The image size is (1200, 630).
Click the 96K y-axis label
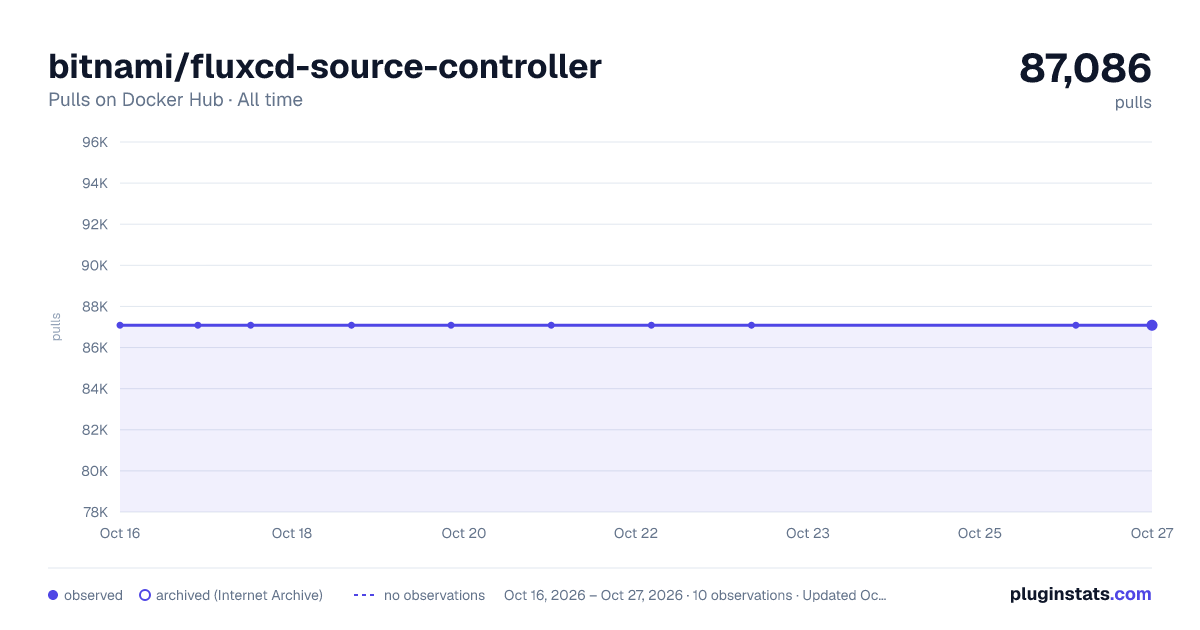(94, 142)
